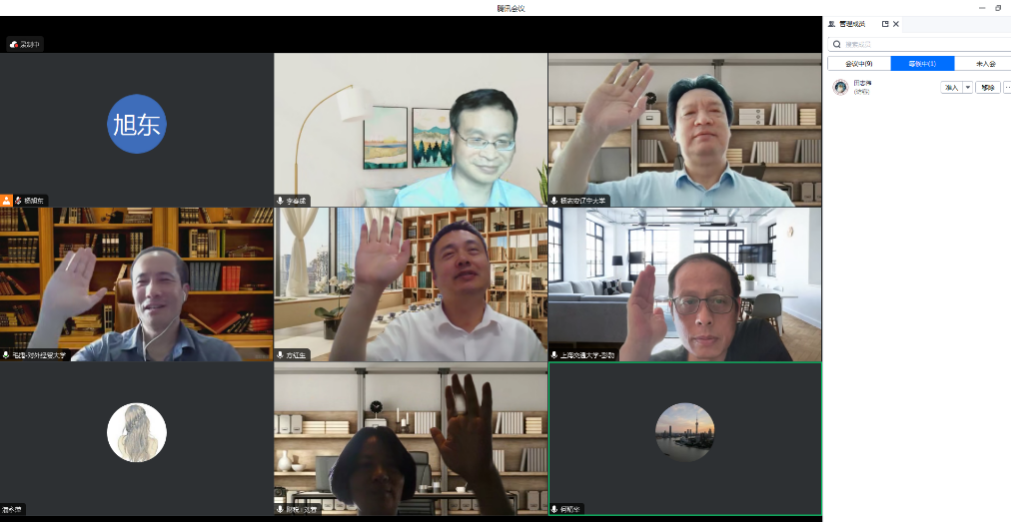This screenshot has height=522, width=1011.
Task: Switch to the 会议中(9) tab
Action: 859,64
